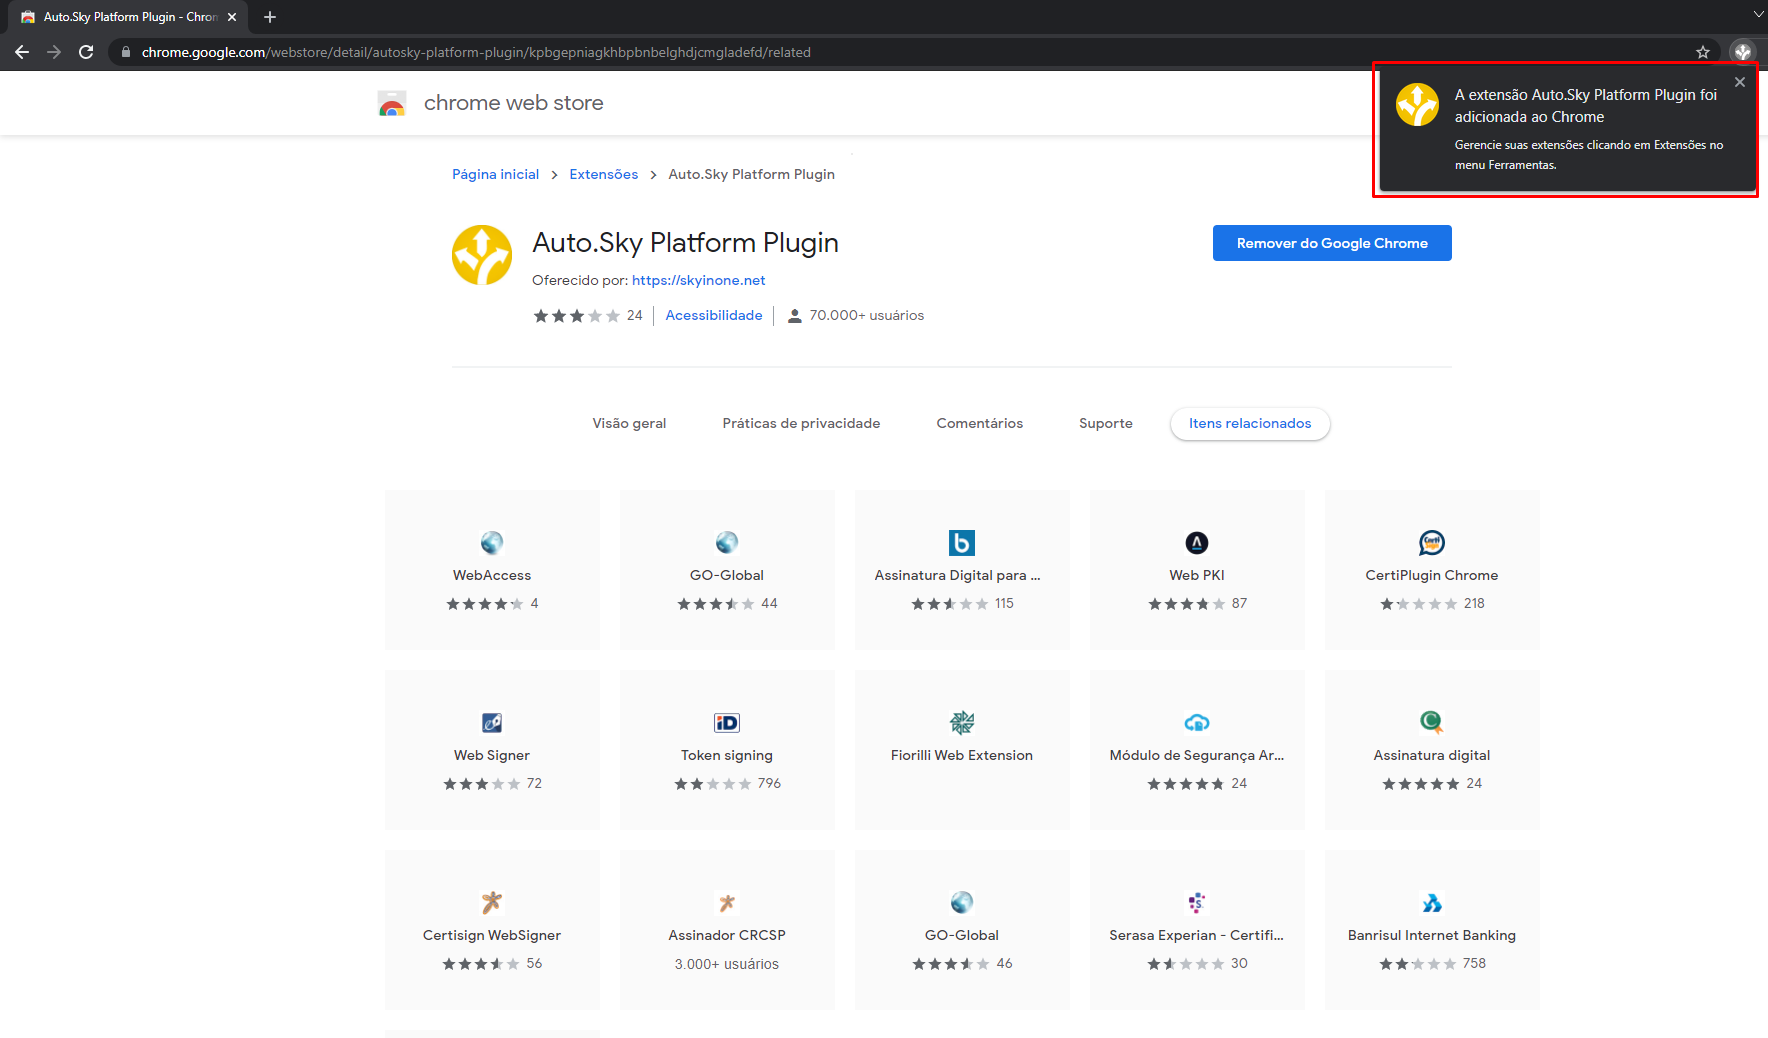Open the Acessibilidade category link
Viewport: 1768px width, 1038px height.
click(x=714, y=315)
